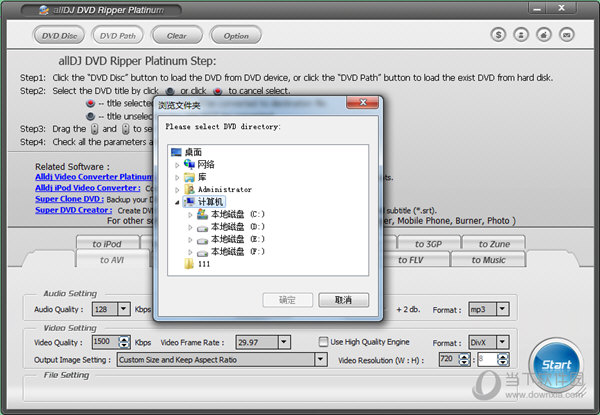Open the Video Frame Rate dropdown
This screenshot has height=415, width=600.
click(284, 342)
